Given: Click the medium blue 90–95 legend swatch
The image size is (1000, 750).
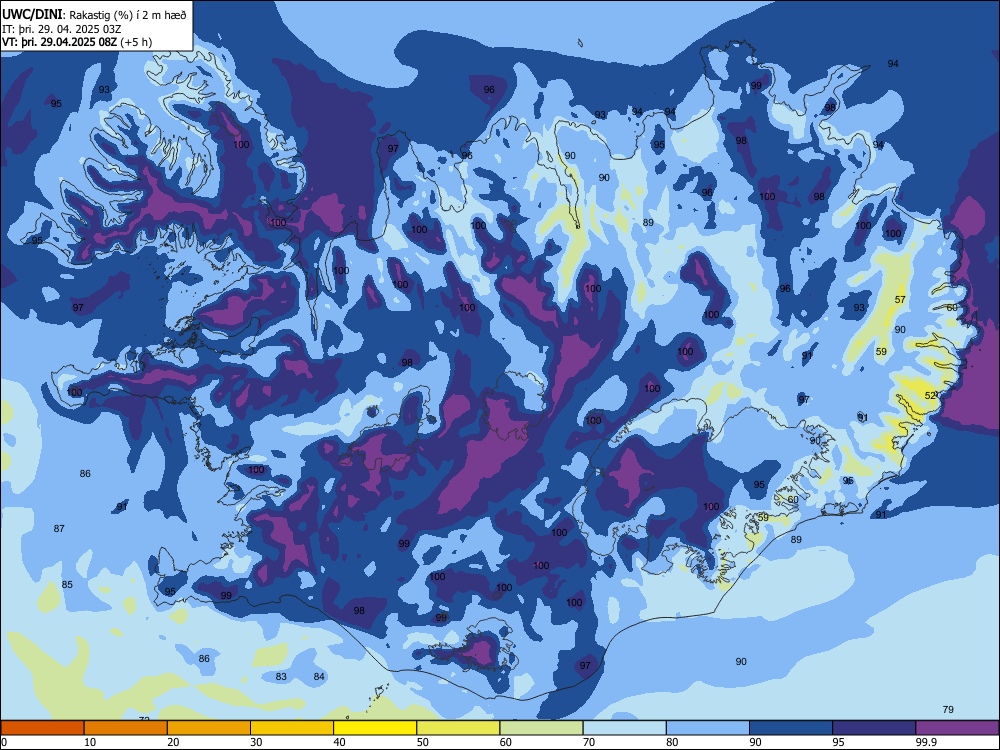Looking at the screenshot, I should 791,728.
